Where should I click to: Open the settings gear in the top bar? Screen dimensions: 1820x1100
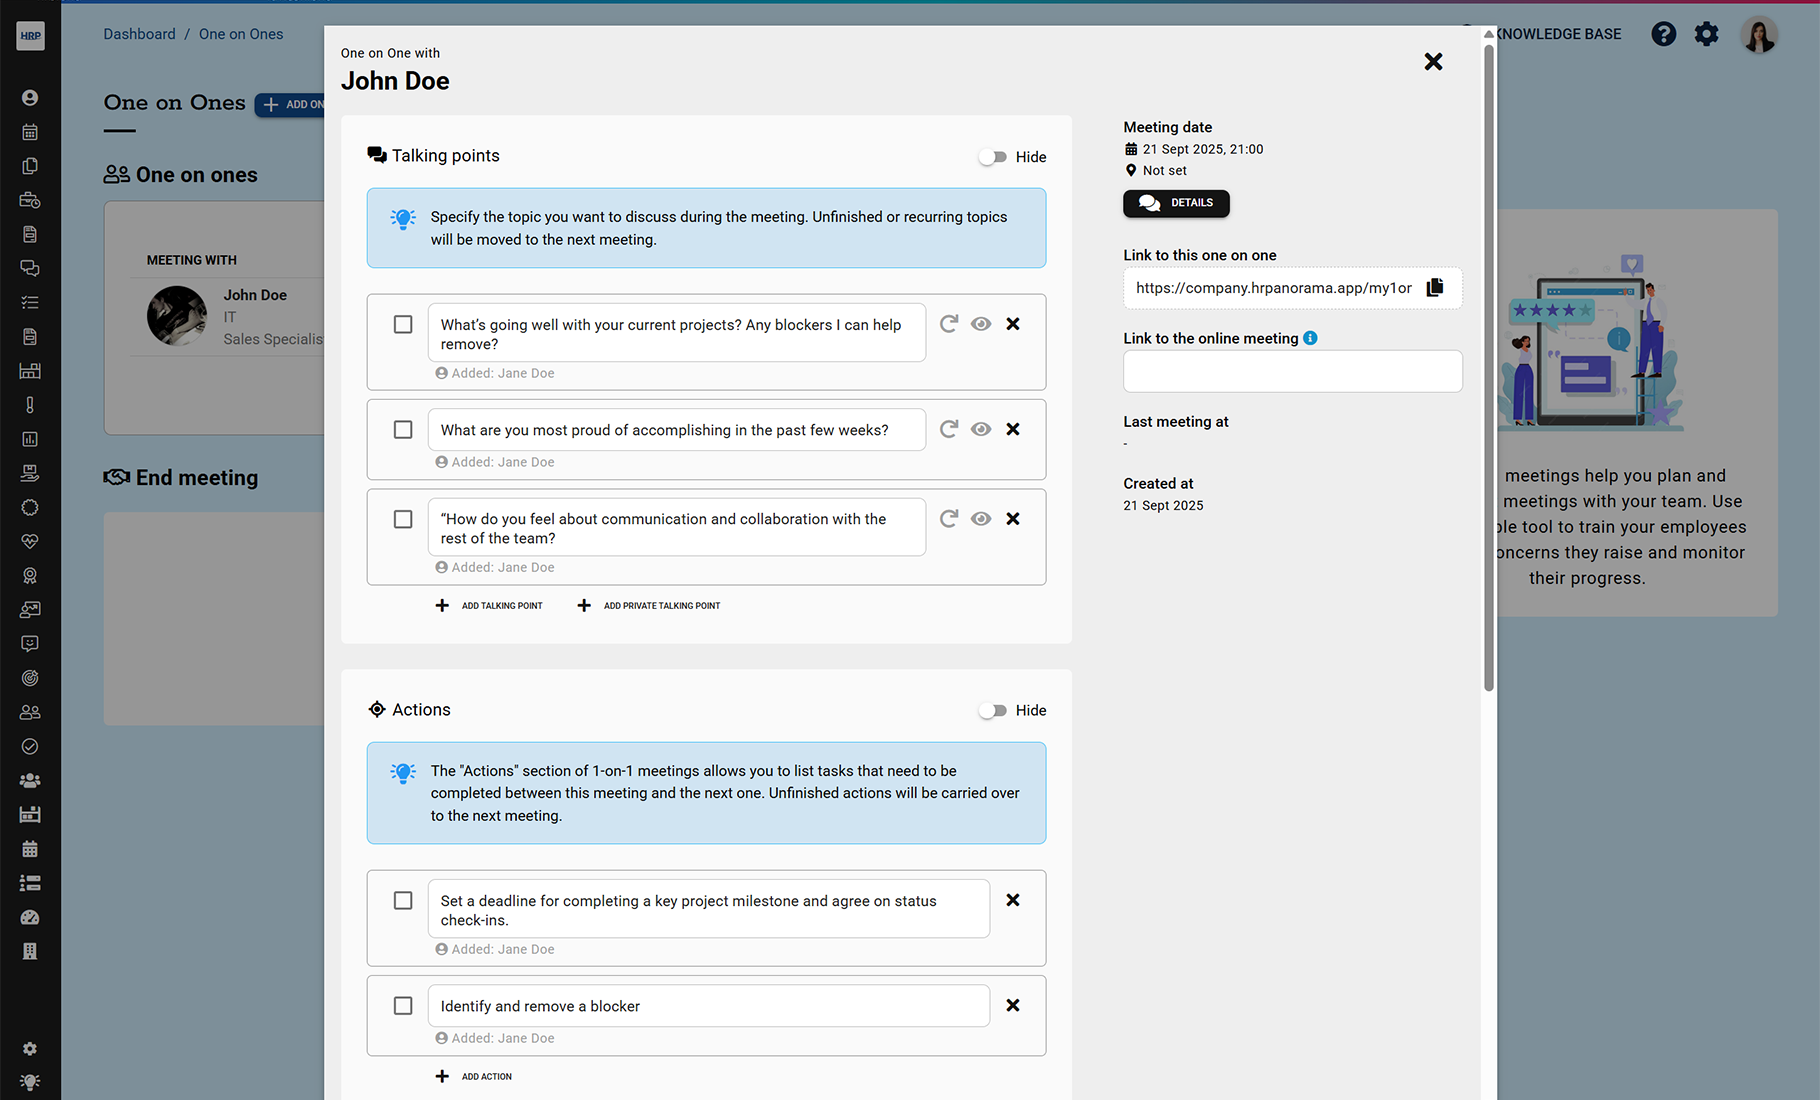point(1707,34)
